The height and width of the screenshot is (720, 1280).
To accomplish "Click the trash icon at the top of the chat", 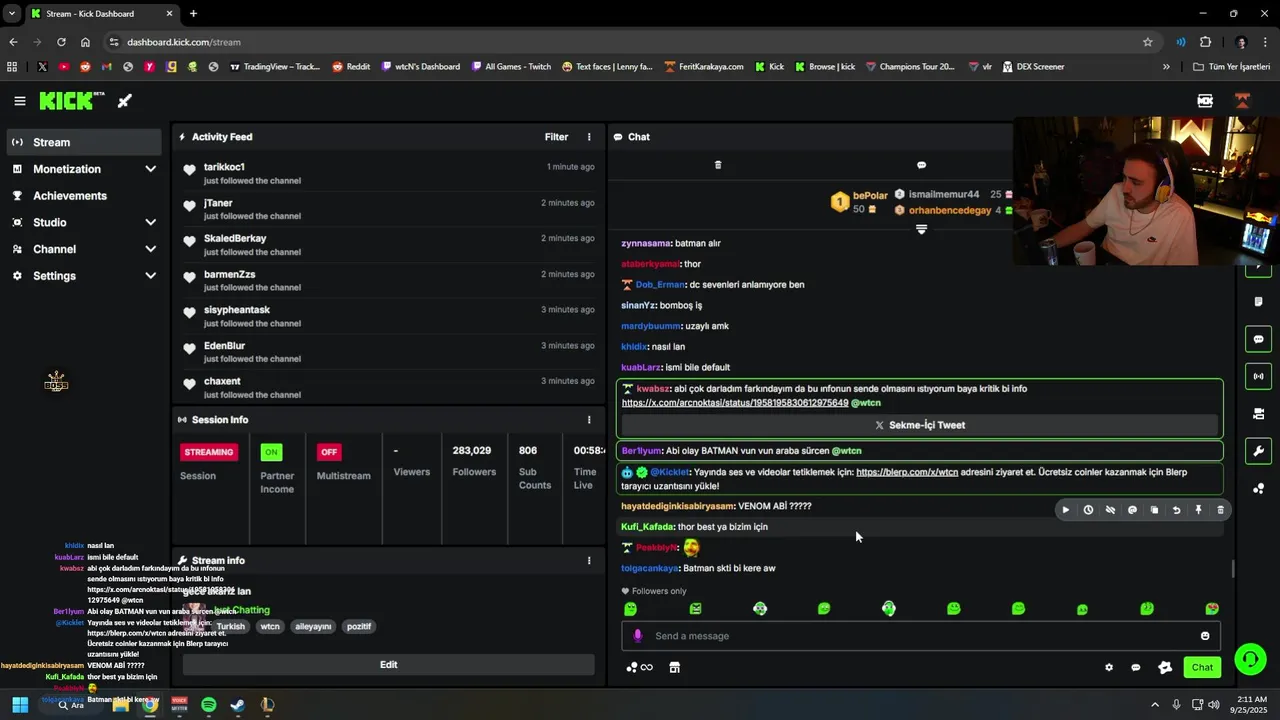I will tap(717, 165).
